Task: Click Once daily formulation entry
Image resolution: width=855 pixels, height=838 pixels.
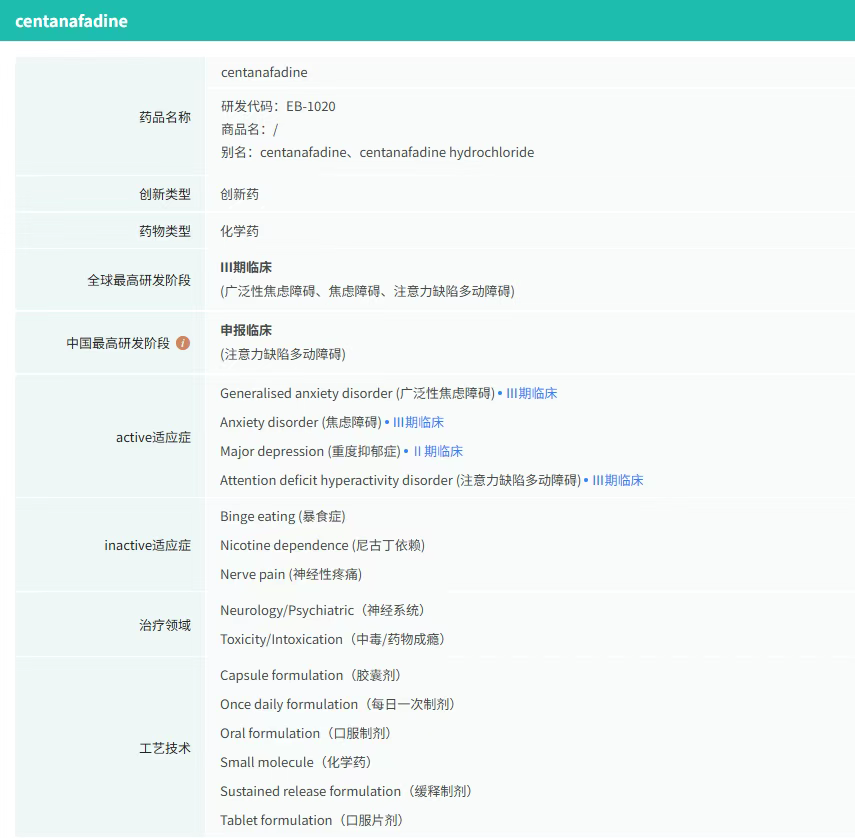Action: pyautogui.click(x=337, y=705)
